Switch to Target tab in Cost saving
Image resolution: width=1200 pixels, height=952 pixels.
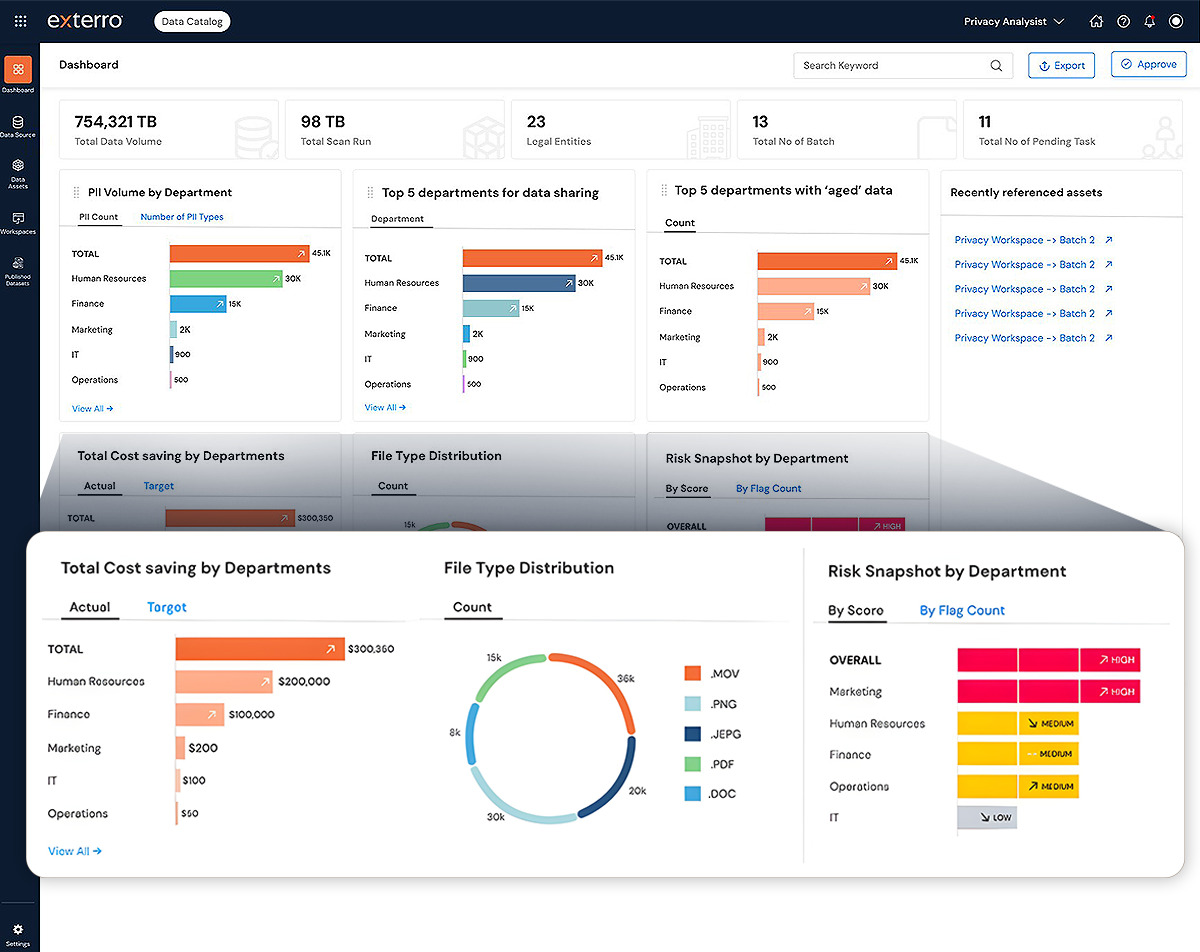[x=167, y=607]
